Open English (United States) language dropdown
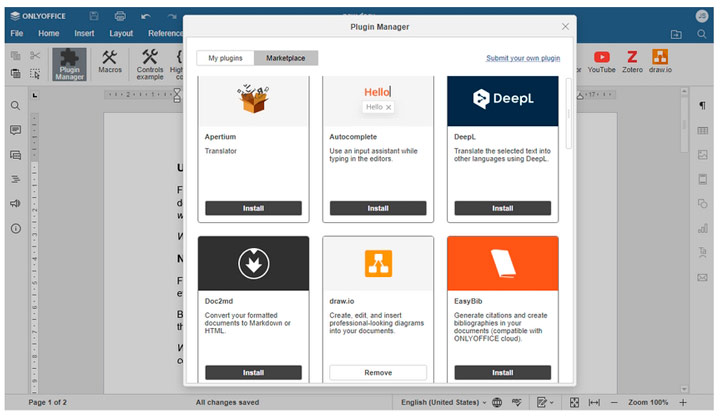The height and width of the screenshot is (416, 720). [443, 402]
